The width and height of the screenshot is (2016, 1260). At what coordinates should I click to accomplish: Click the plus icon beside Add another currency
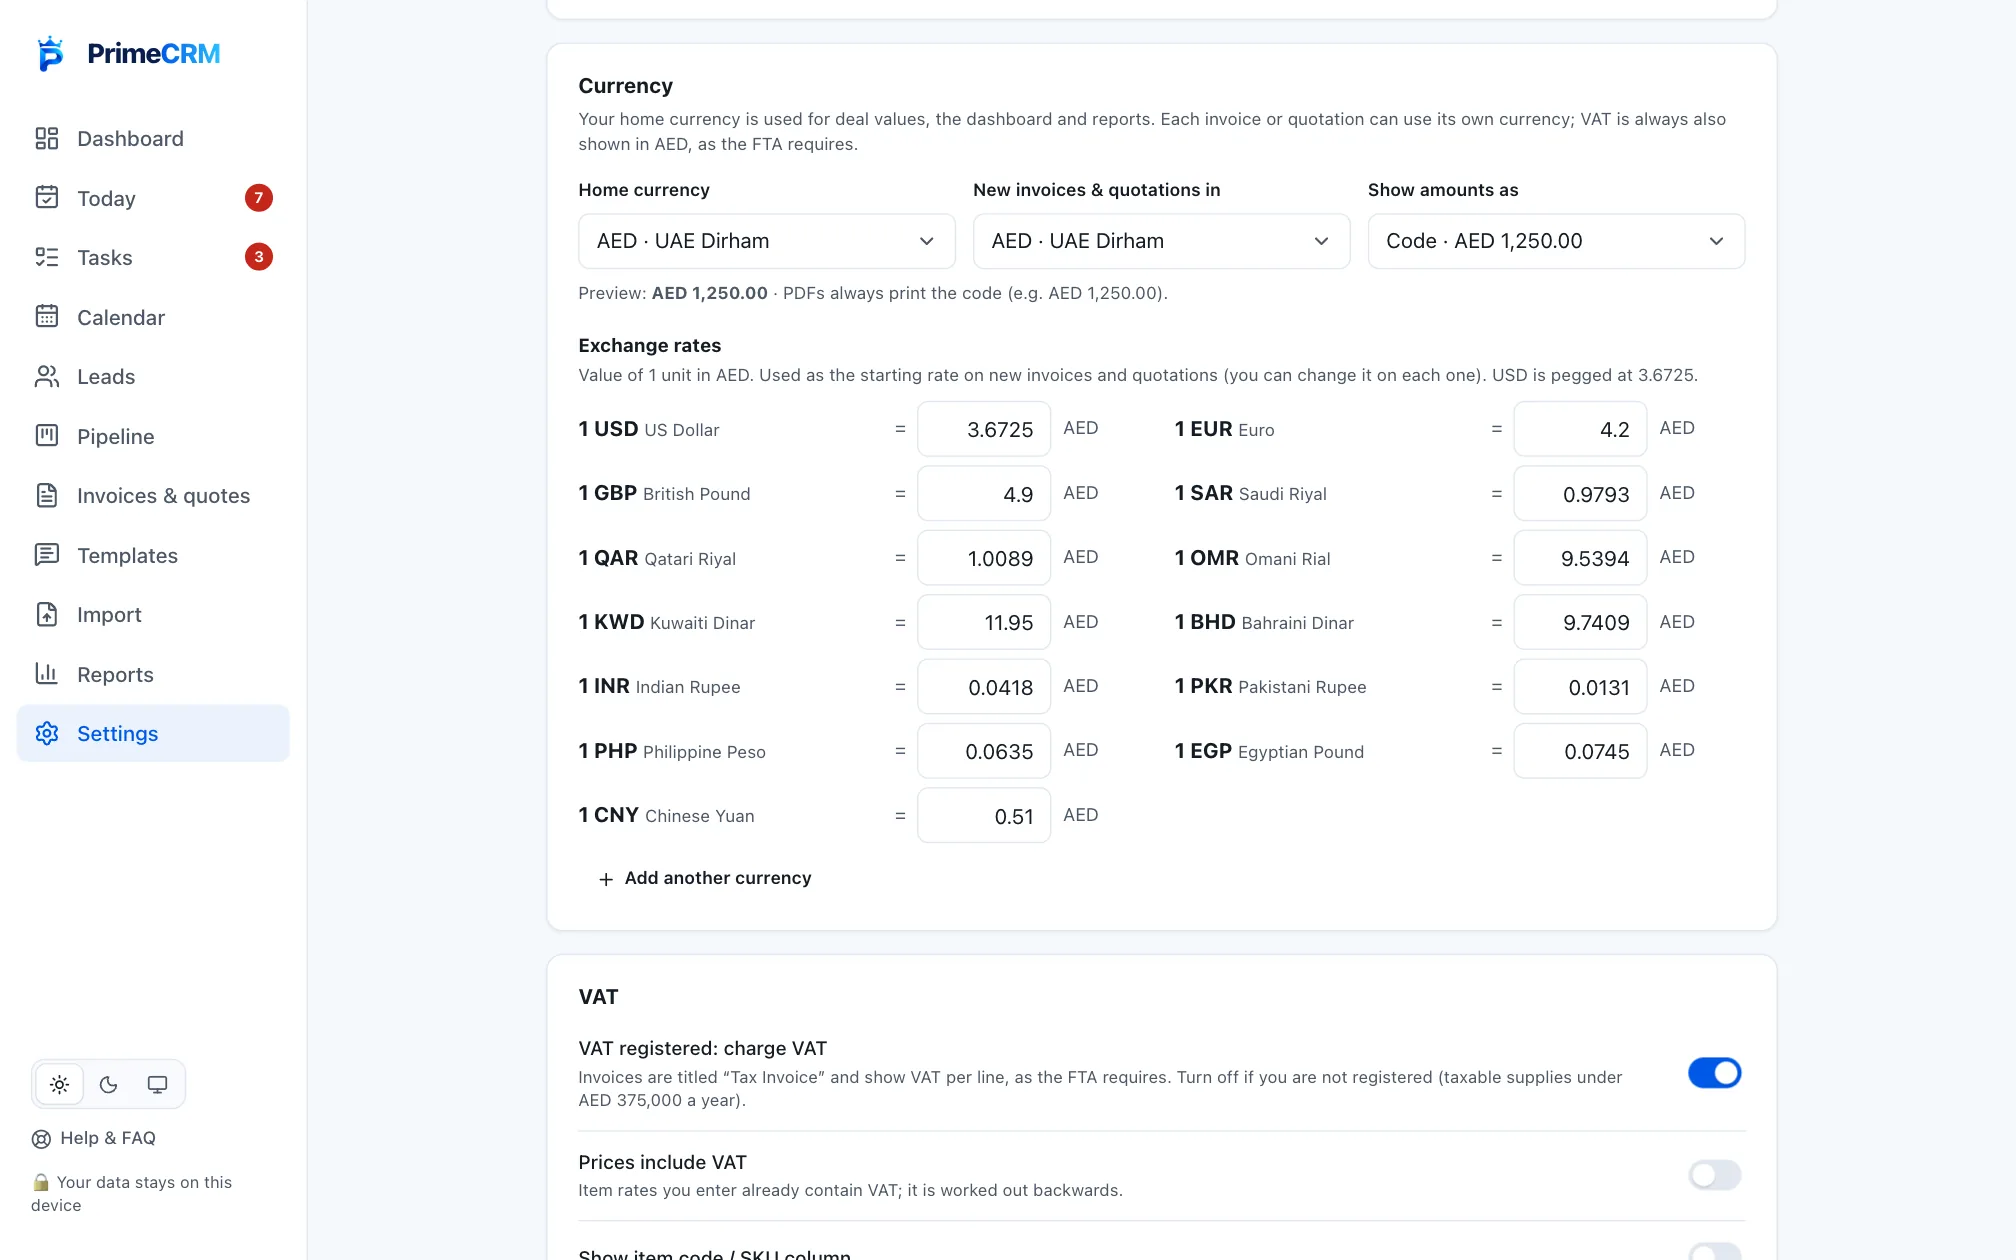click(x=606, y=879)
